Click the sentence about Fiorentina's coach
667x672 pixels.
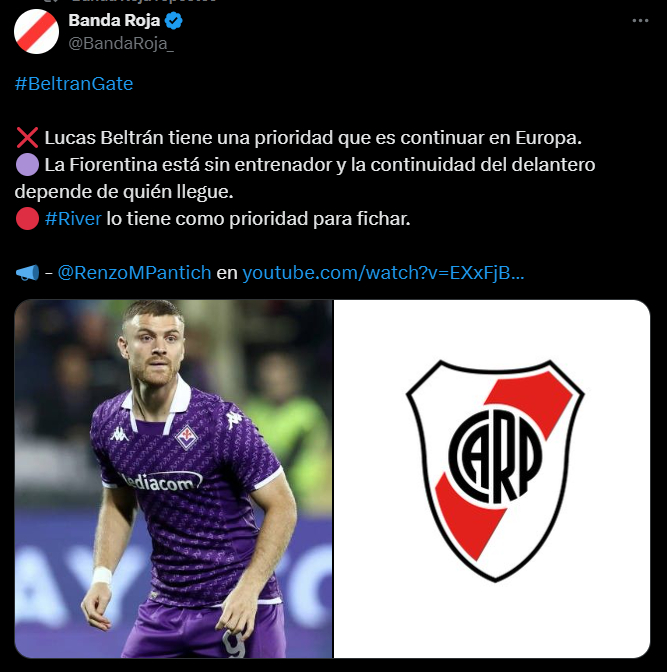coord(305,178)
